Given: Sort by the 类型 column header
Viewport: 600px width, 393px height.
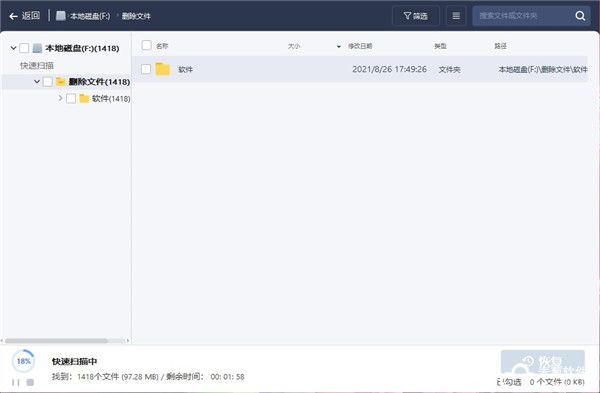Looking at the screenshot, I should click(x=440, y=46).
